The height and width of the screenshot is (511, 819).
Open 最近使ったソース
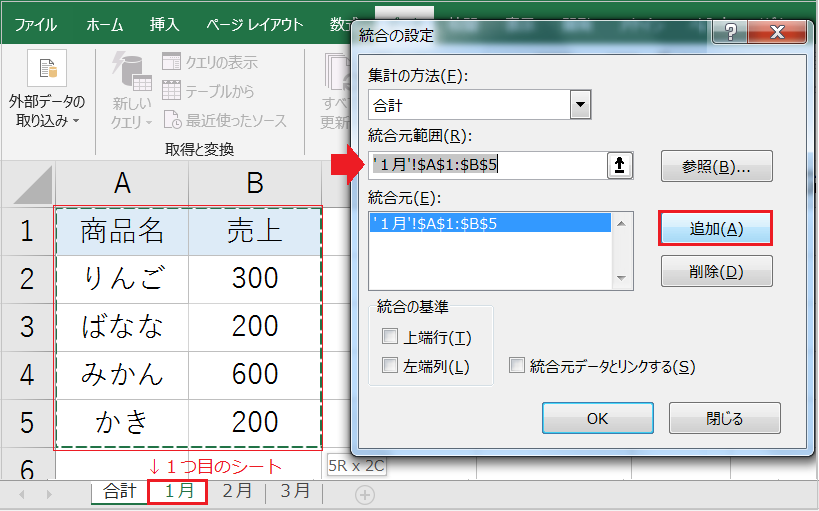click(x=225, y=121)
